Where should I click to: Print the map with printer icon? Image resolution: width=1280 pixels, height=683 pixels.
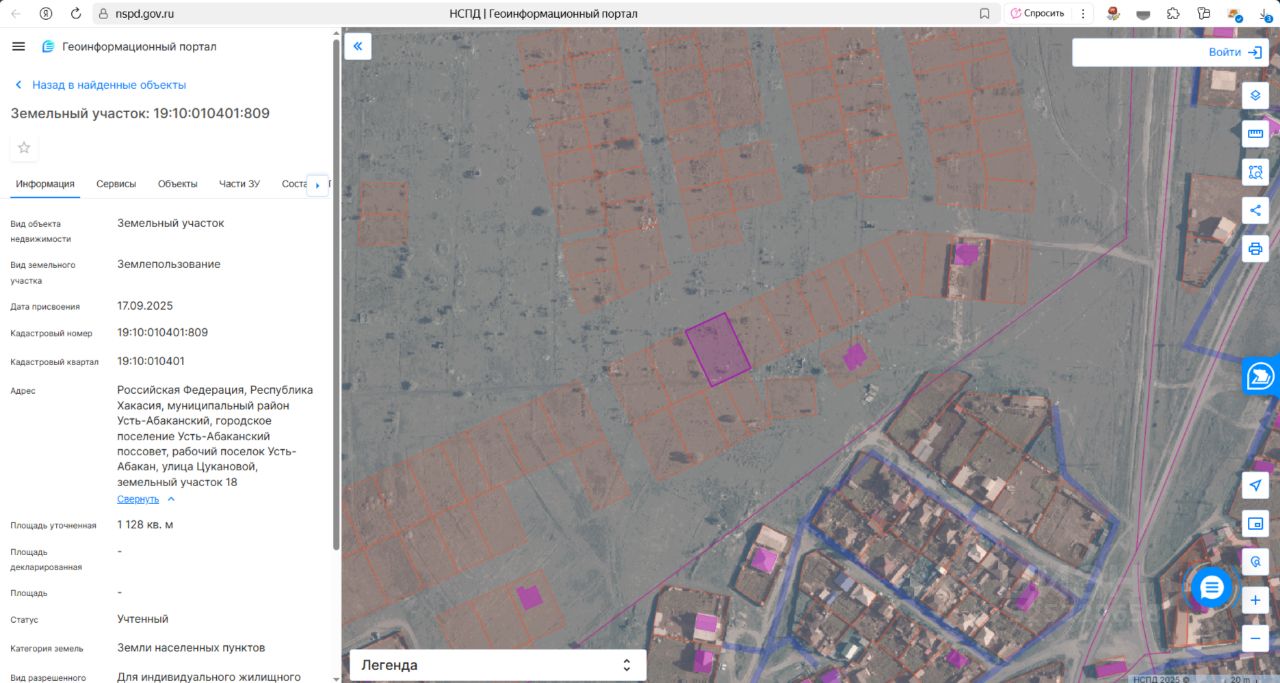click(1256, 248)
